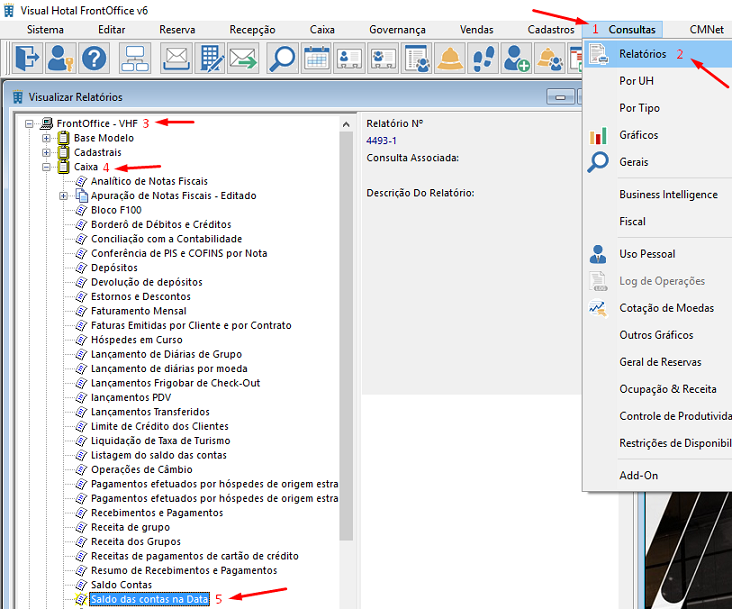The width and height of the screenshot is (732, 609).
Task: Click the Relatórios printer document icon
Action: coord(598,54)
